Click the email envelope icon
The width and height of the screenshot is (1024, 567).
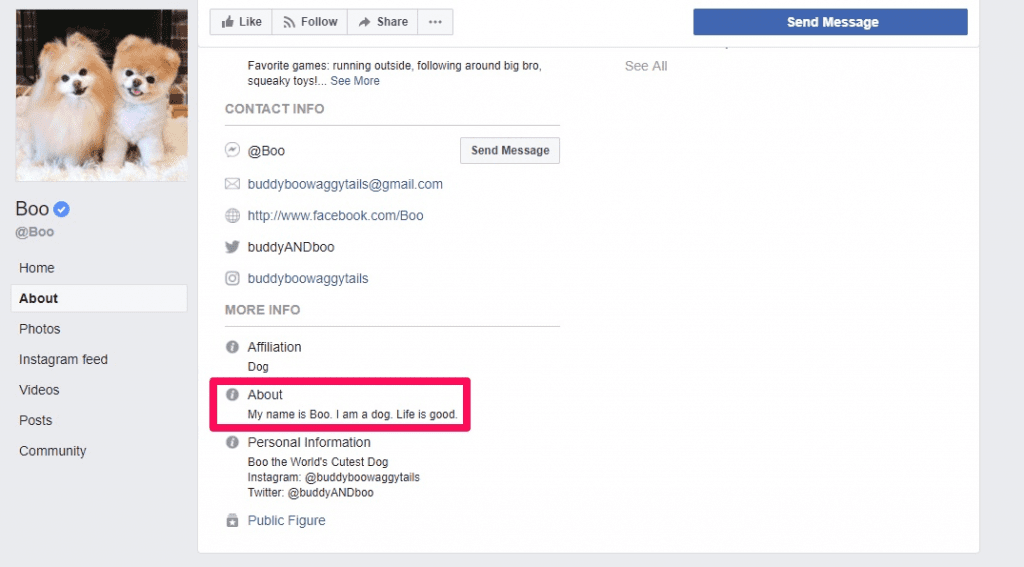click(232, 184)
